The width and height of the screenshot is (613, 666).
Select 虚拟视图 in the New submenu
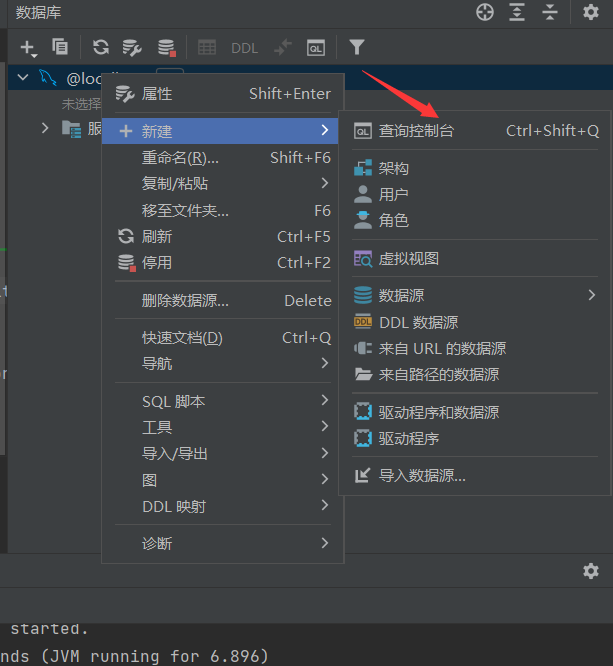[475, 259]
